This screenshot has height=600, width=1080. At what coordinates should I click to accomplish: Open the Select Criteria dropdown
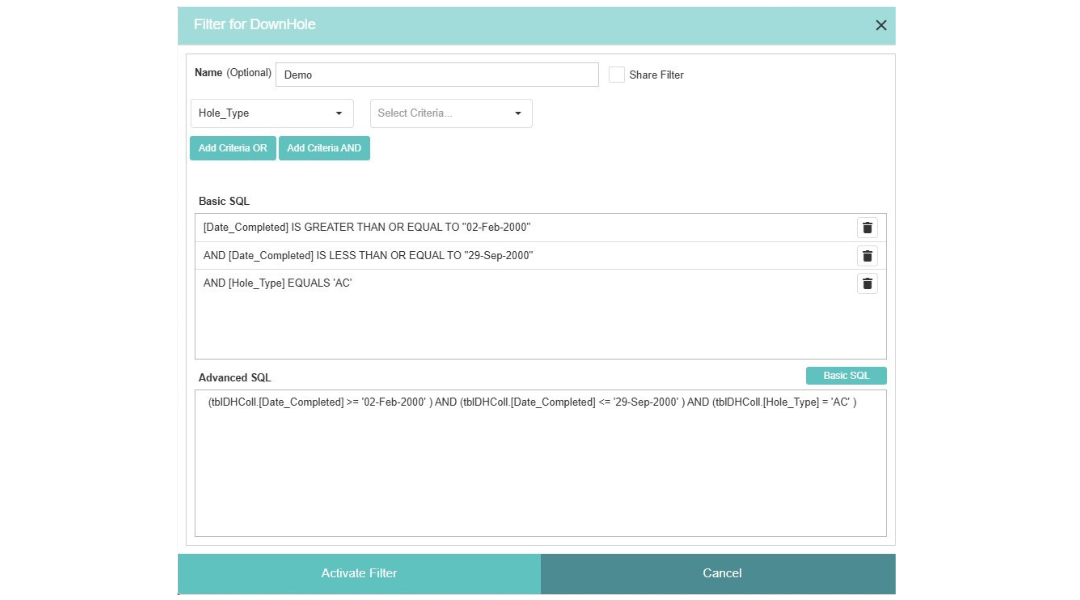tap(450, 113)
